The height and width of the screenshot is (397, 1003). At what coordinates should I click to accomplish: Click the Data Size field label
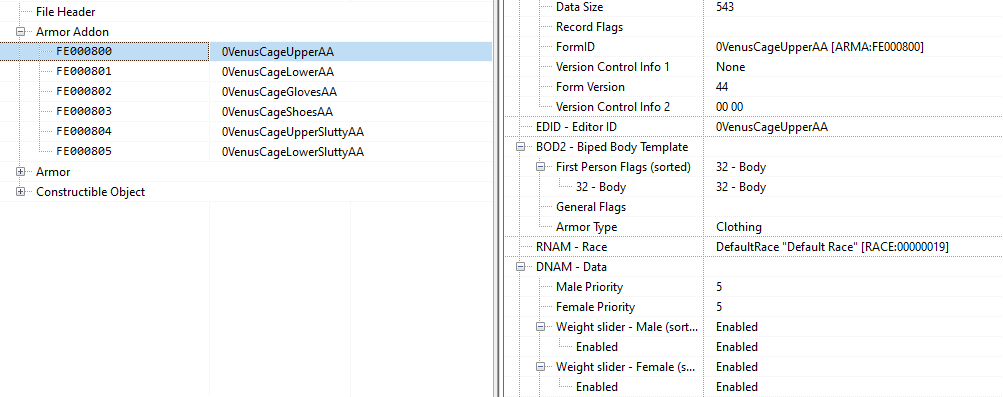(x=580, y=7)
